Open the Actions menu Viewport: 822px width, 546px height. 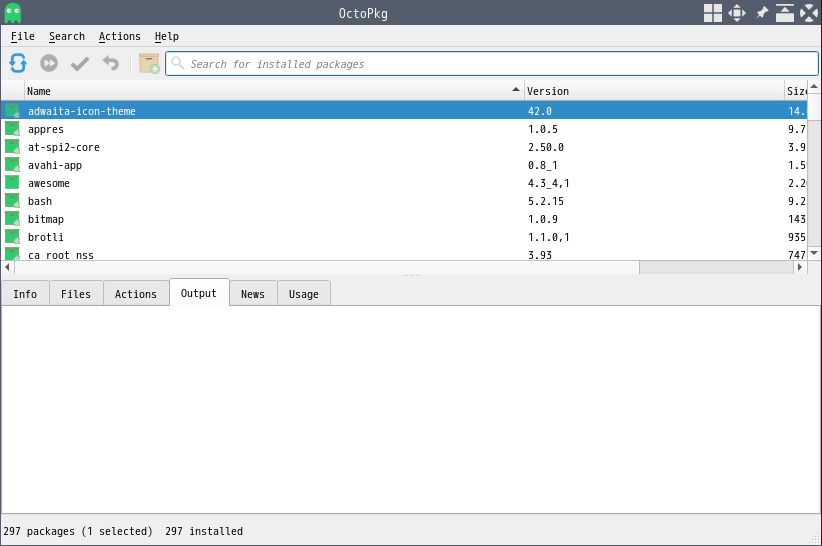tap(120, 36)
